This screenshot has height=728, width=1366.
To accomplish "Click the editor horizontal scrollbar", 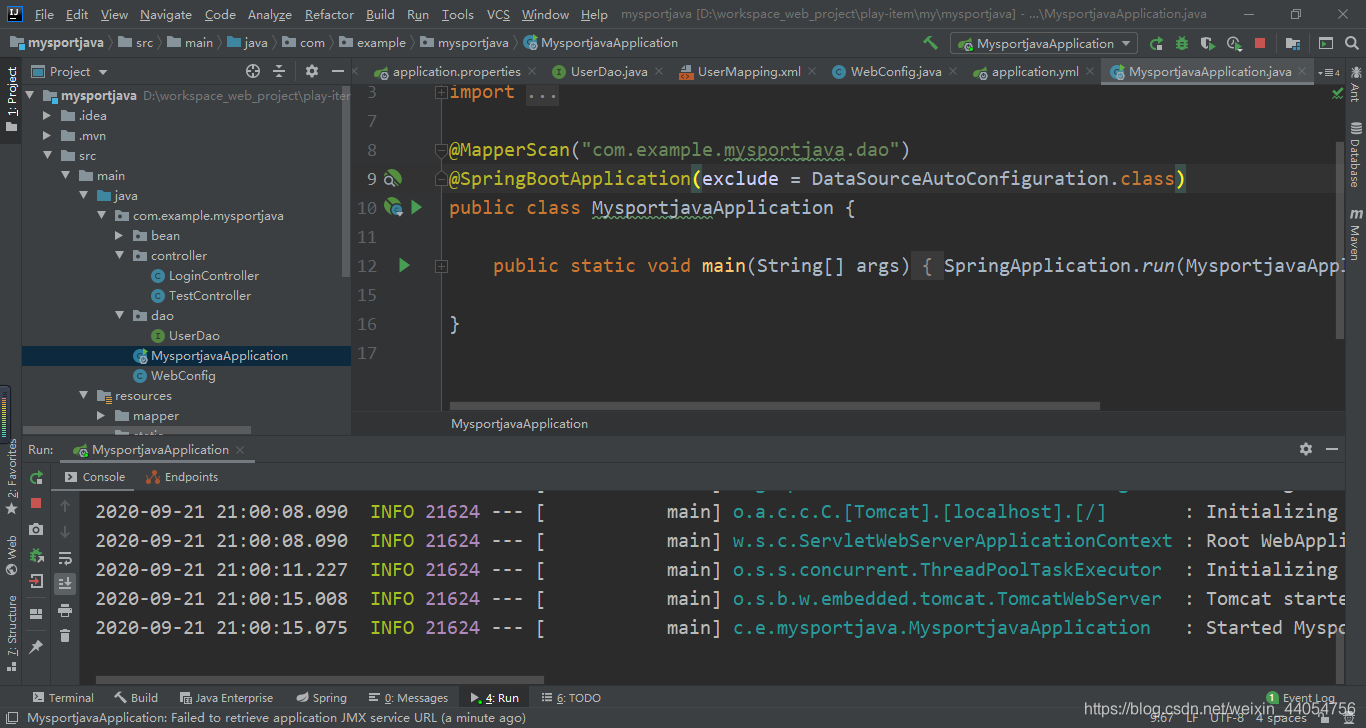I will tap(775, 406).
